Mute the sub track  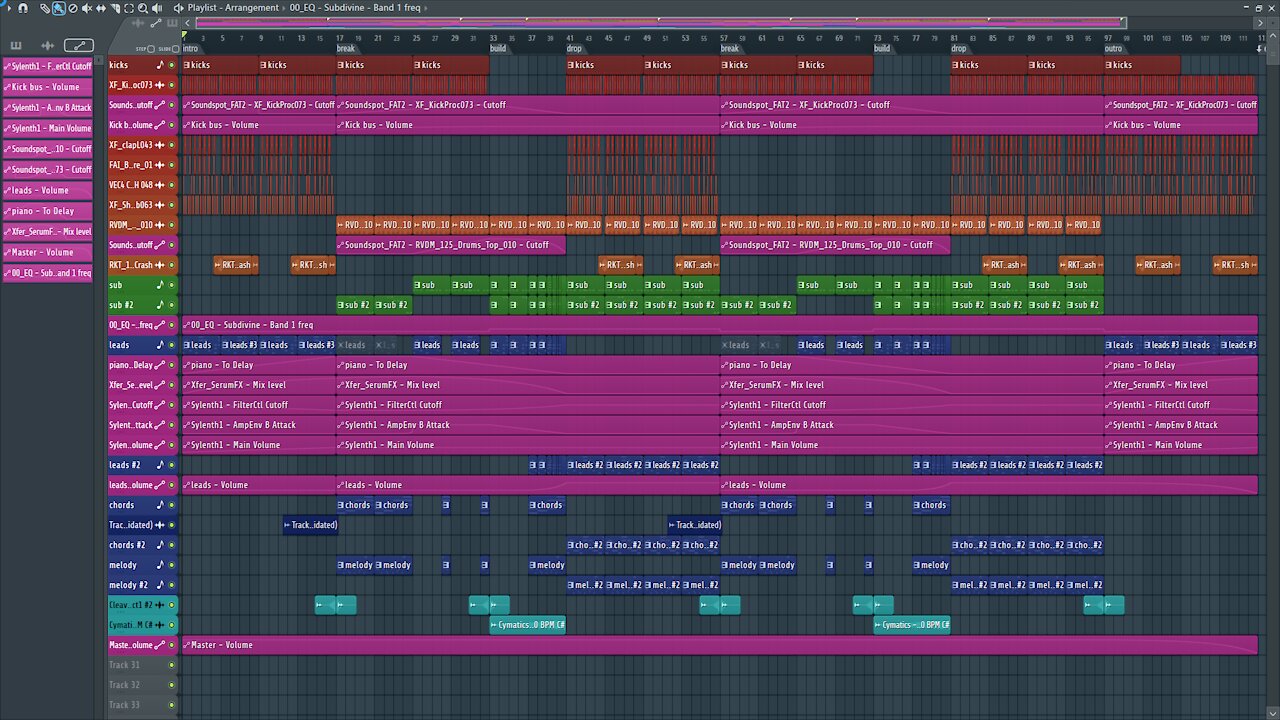point(172,285)
